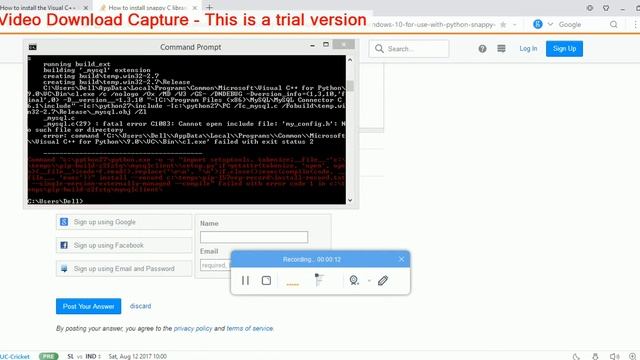This screenshot has height=360, width=640.
Task: Click the blue Sign Up button
Action: [564, 49]
